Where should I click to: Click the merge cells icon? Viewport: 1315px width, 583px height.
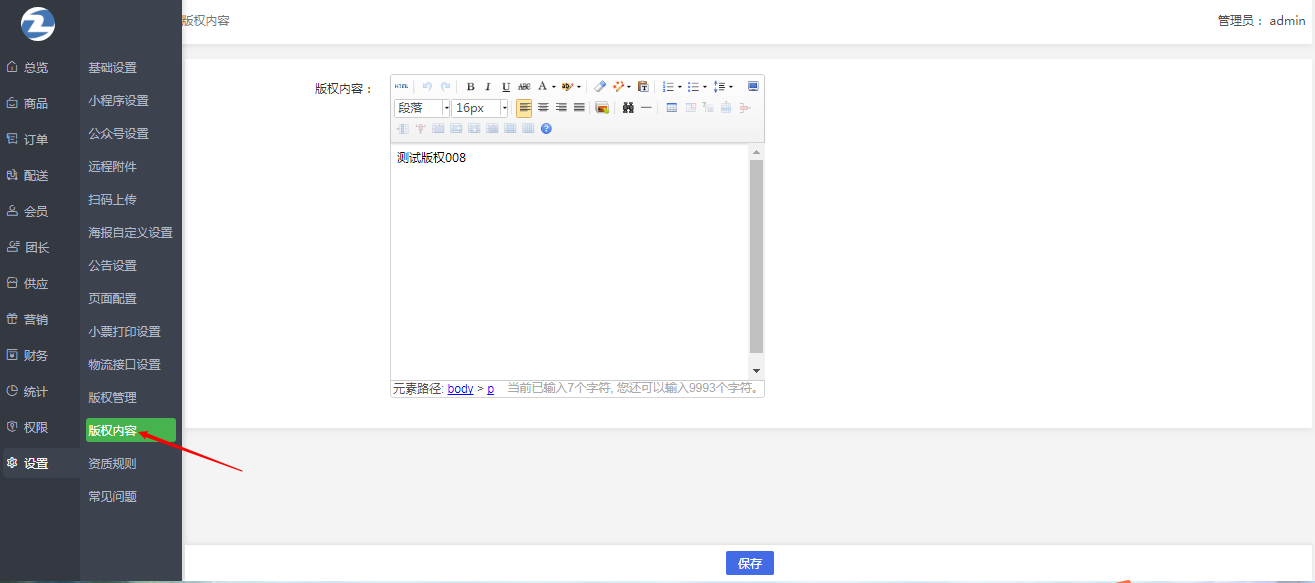pyautogui.click(x=438, y=128)
